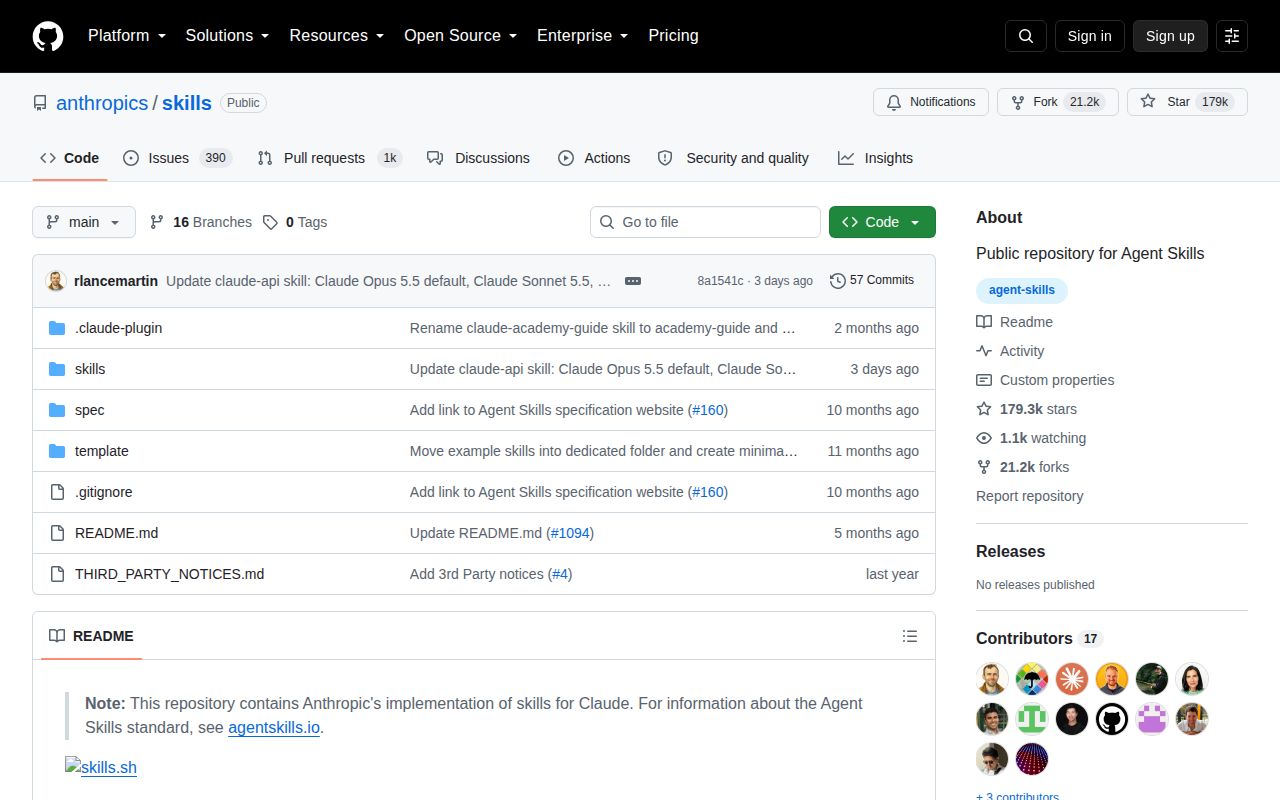
Task: Open the appearance settings icon button
Action: pyautogui.click(x=1232, y=36)
